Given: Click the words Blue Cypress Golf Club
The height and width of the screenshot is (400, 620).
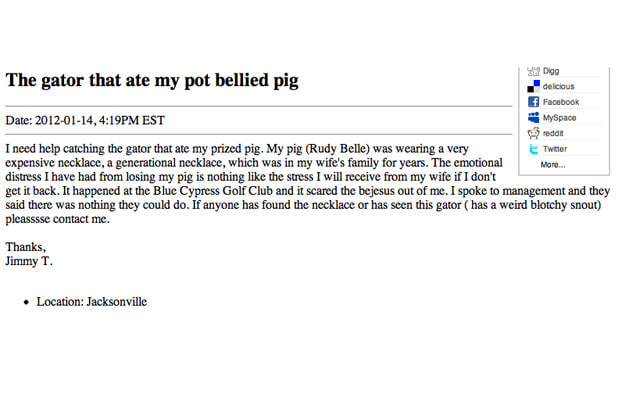Looking at the screenshot, I should coord(213,191).
